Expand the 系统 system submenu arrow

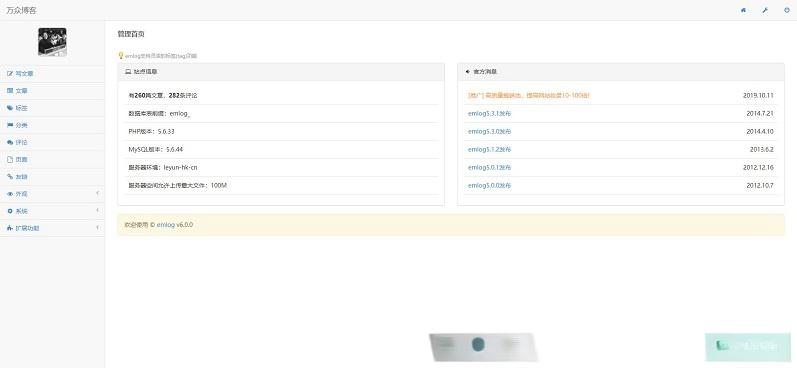click(x=97, y=210)
